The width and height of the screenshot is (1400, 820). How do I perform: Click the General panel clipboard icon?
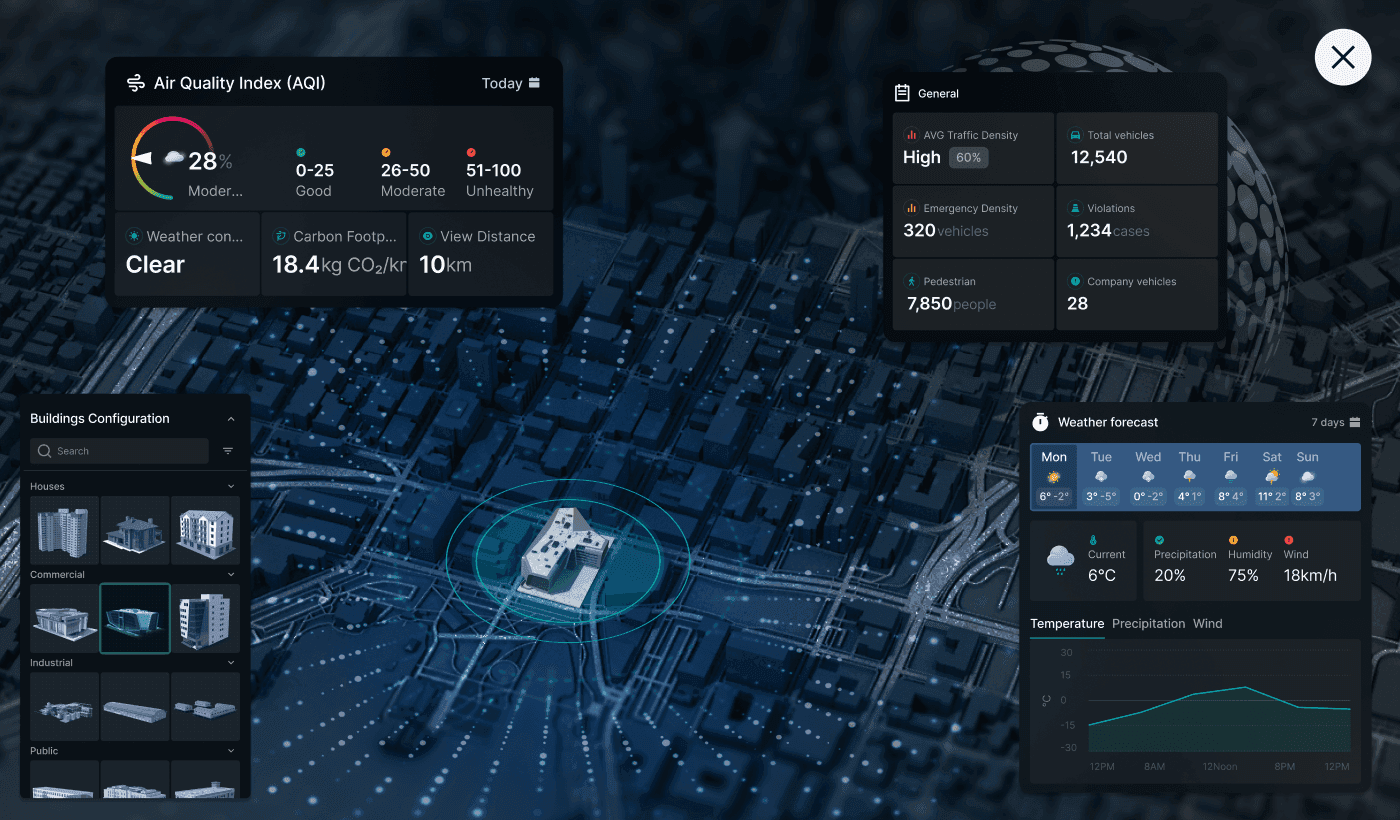[901, 93]
